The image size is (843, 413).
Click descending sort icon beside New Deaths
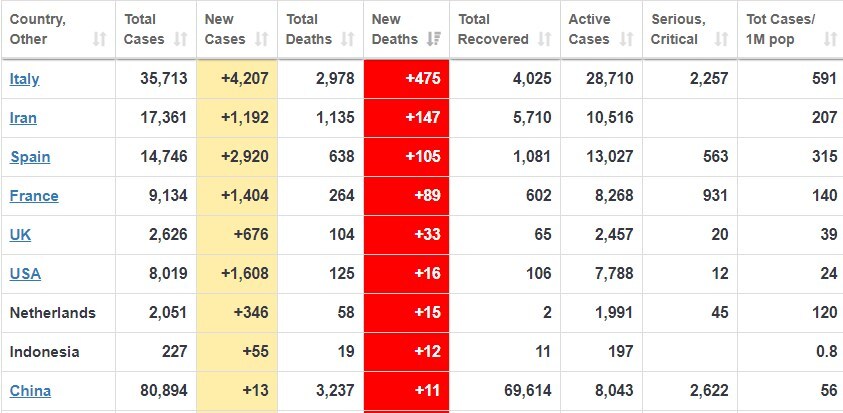[x=433, y=39]
